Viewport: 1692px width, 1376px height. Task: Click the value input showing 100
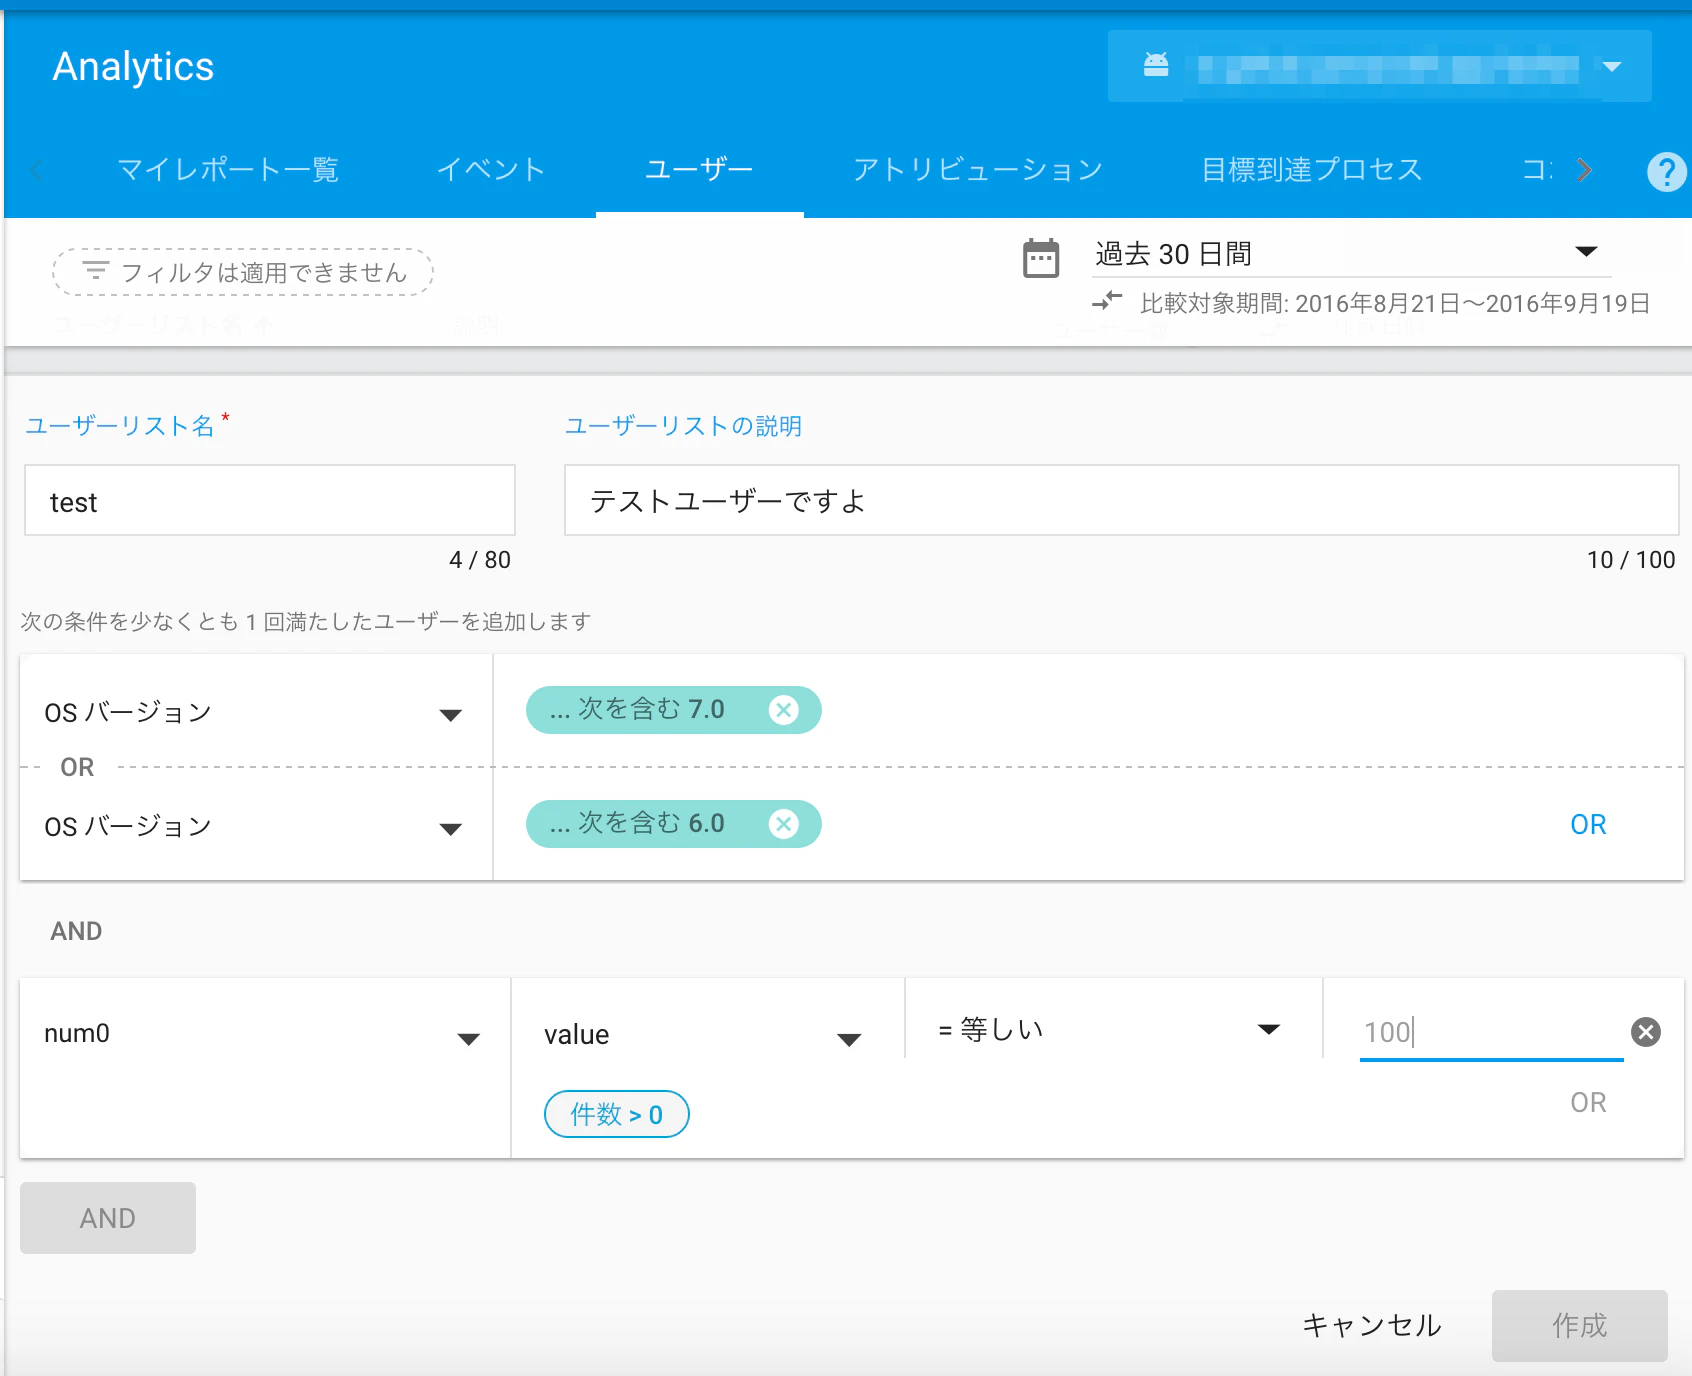(1490, 1032)
